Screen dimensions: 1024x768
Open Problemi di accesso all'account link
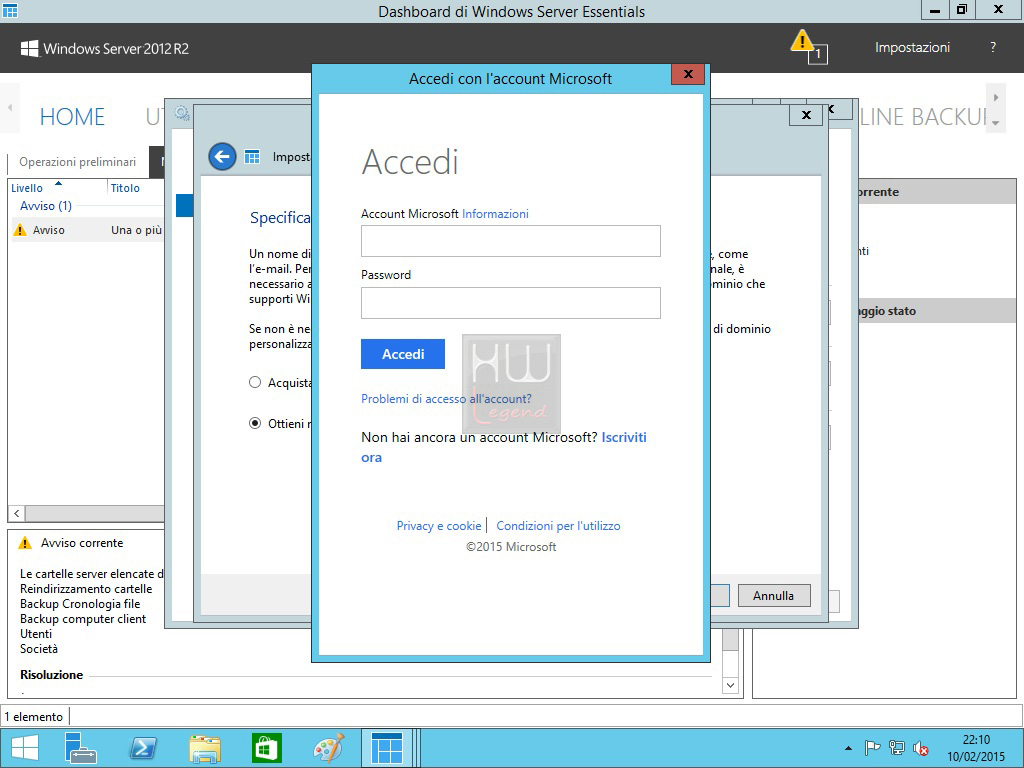coord(446,398)
